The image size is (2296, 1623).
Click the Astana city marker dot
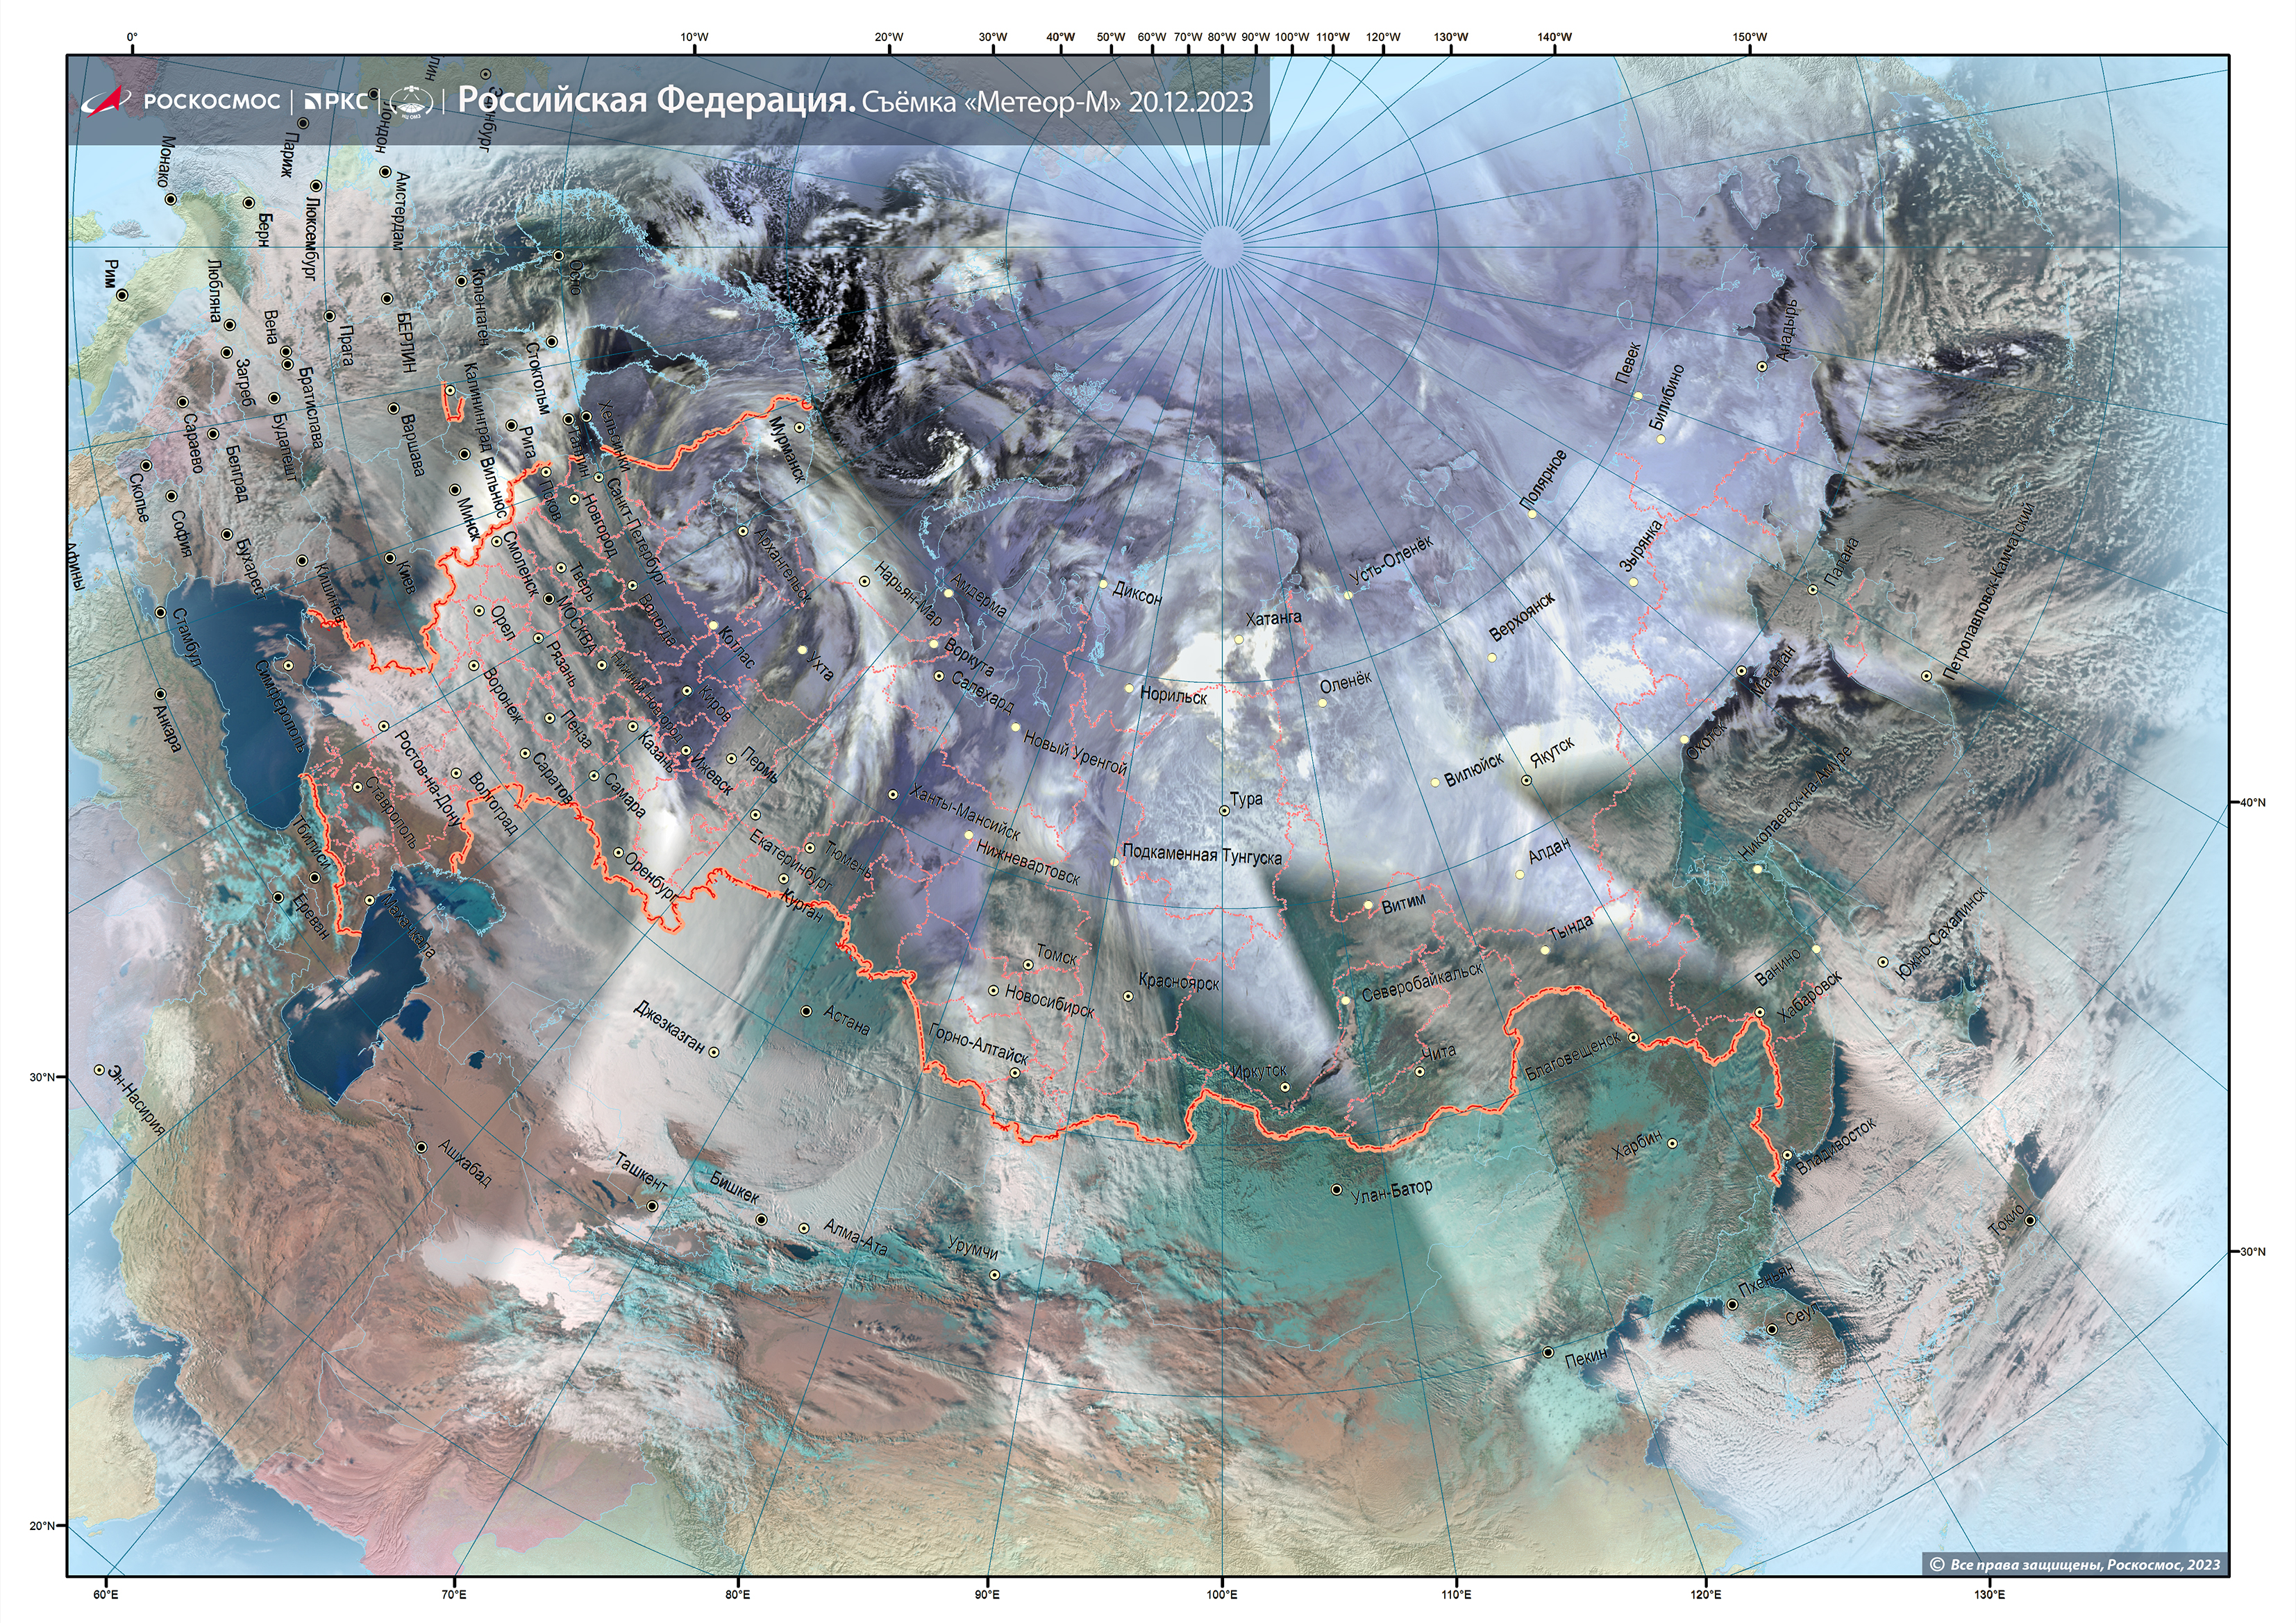(807, 1011)
